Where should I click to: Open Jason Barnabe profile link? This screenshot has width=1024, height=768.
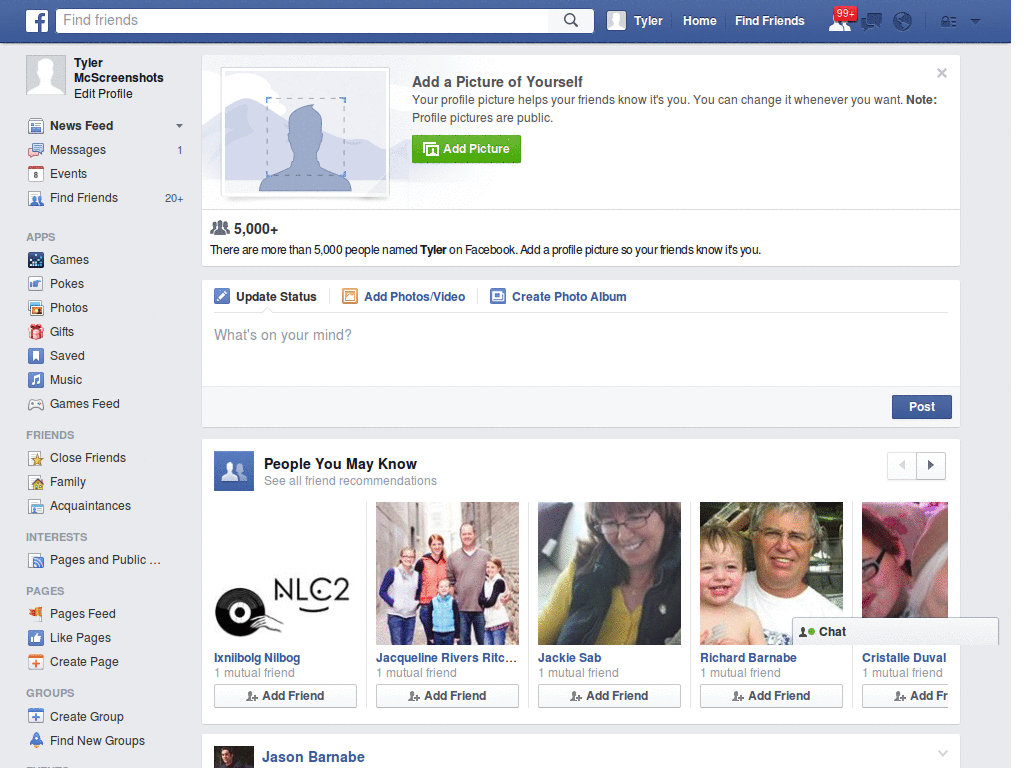[x=313, y=757]
